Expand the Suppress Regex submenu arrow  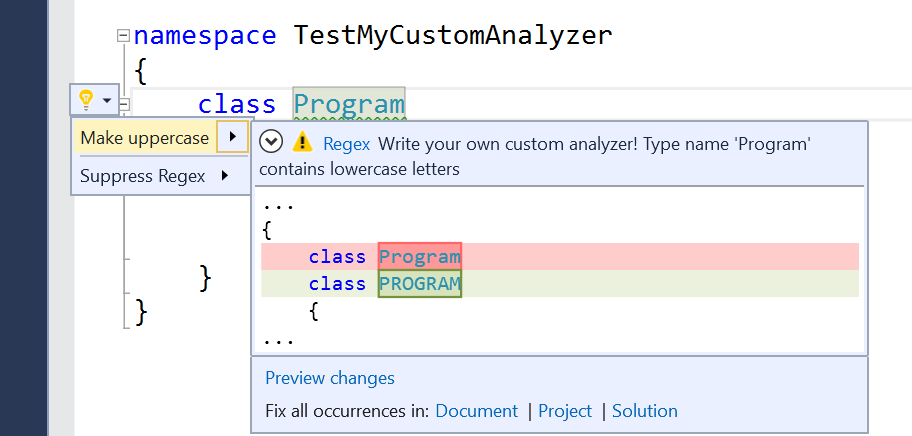click(225, 175)
